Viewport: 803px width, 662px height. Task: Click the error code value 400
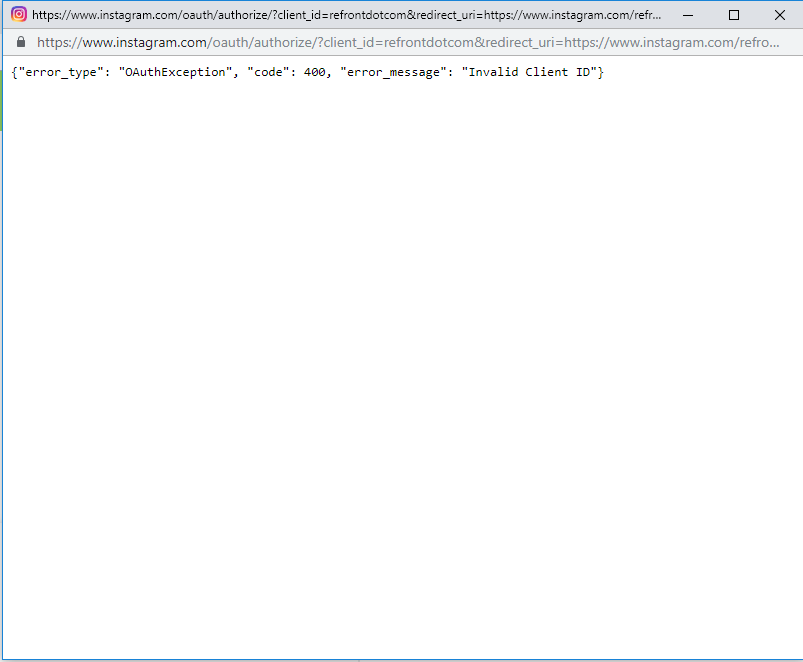click(314, 72)
